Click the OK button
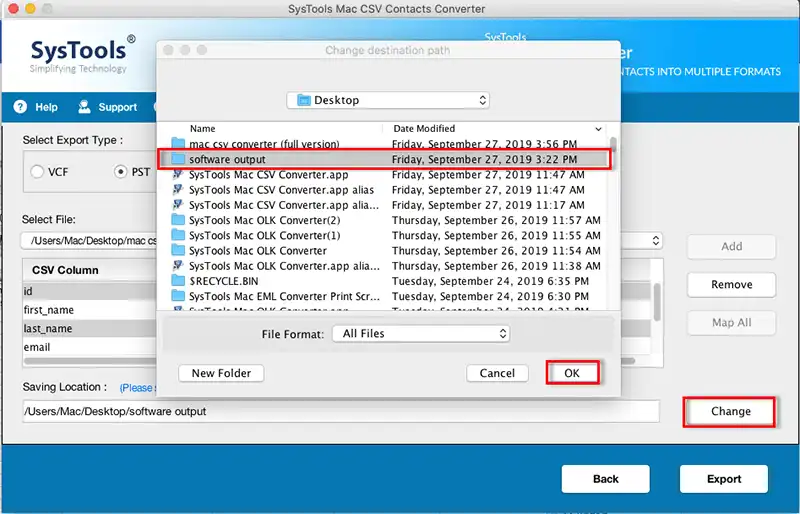Screen dimensions: 800x514 click(x=572, y=373)
